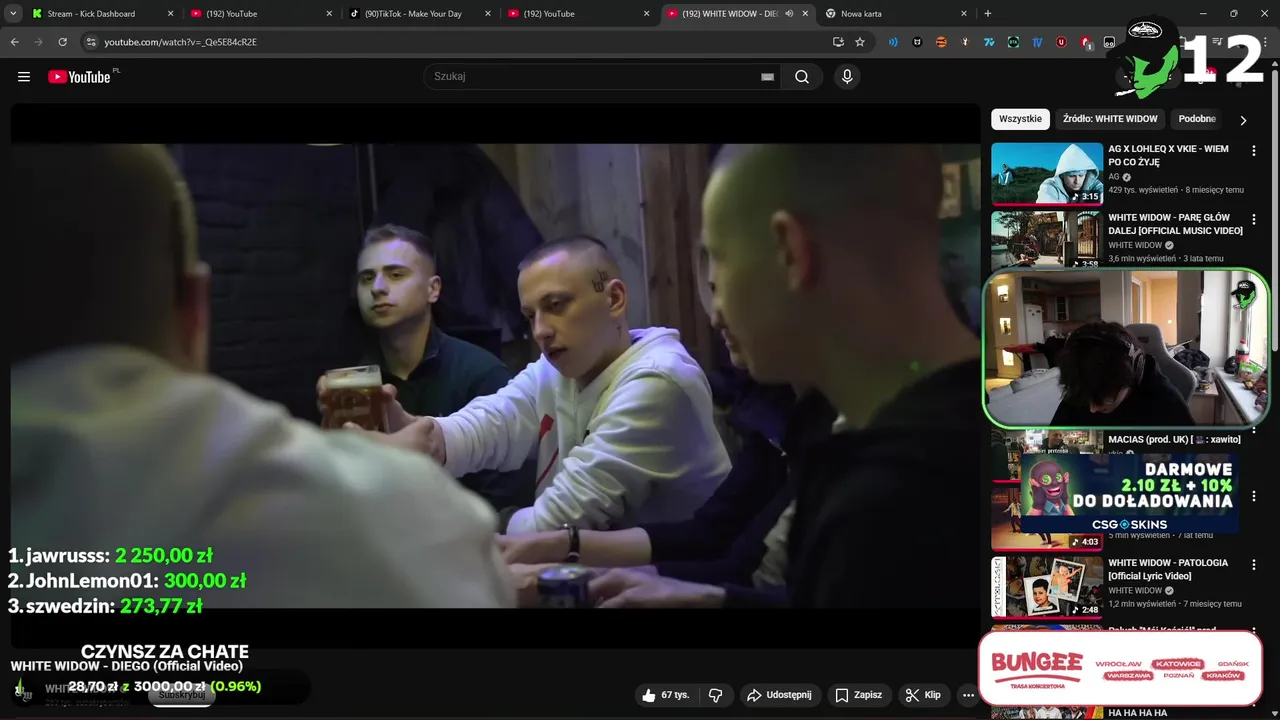Click the magnifier search button

[x=802, y=77]
